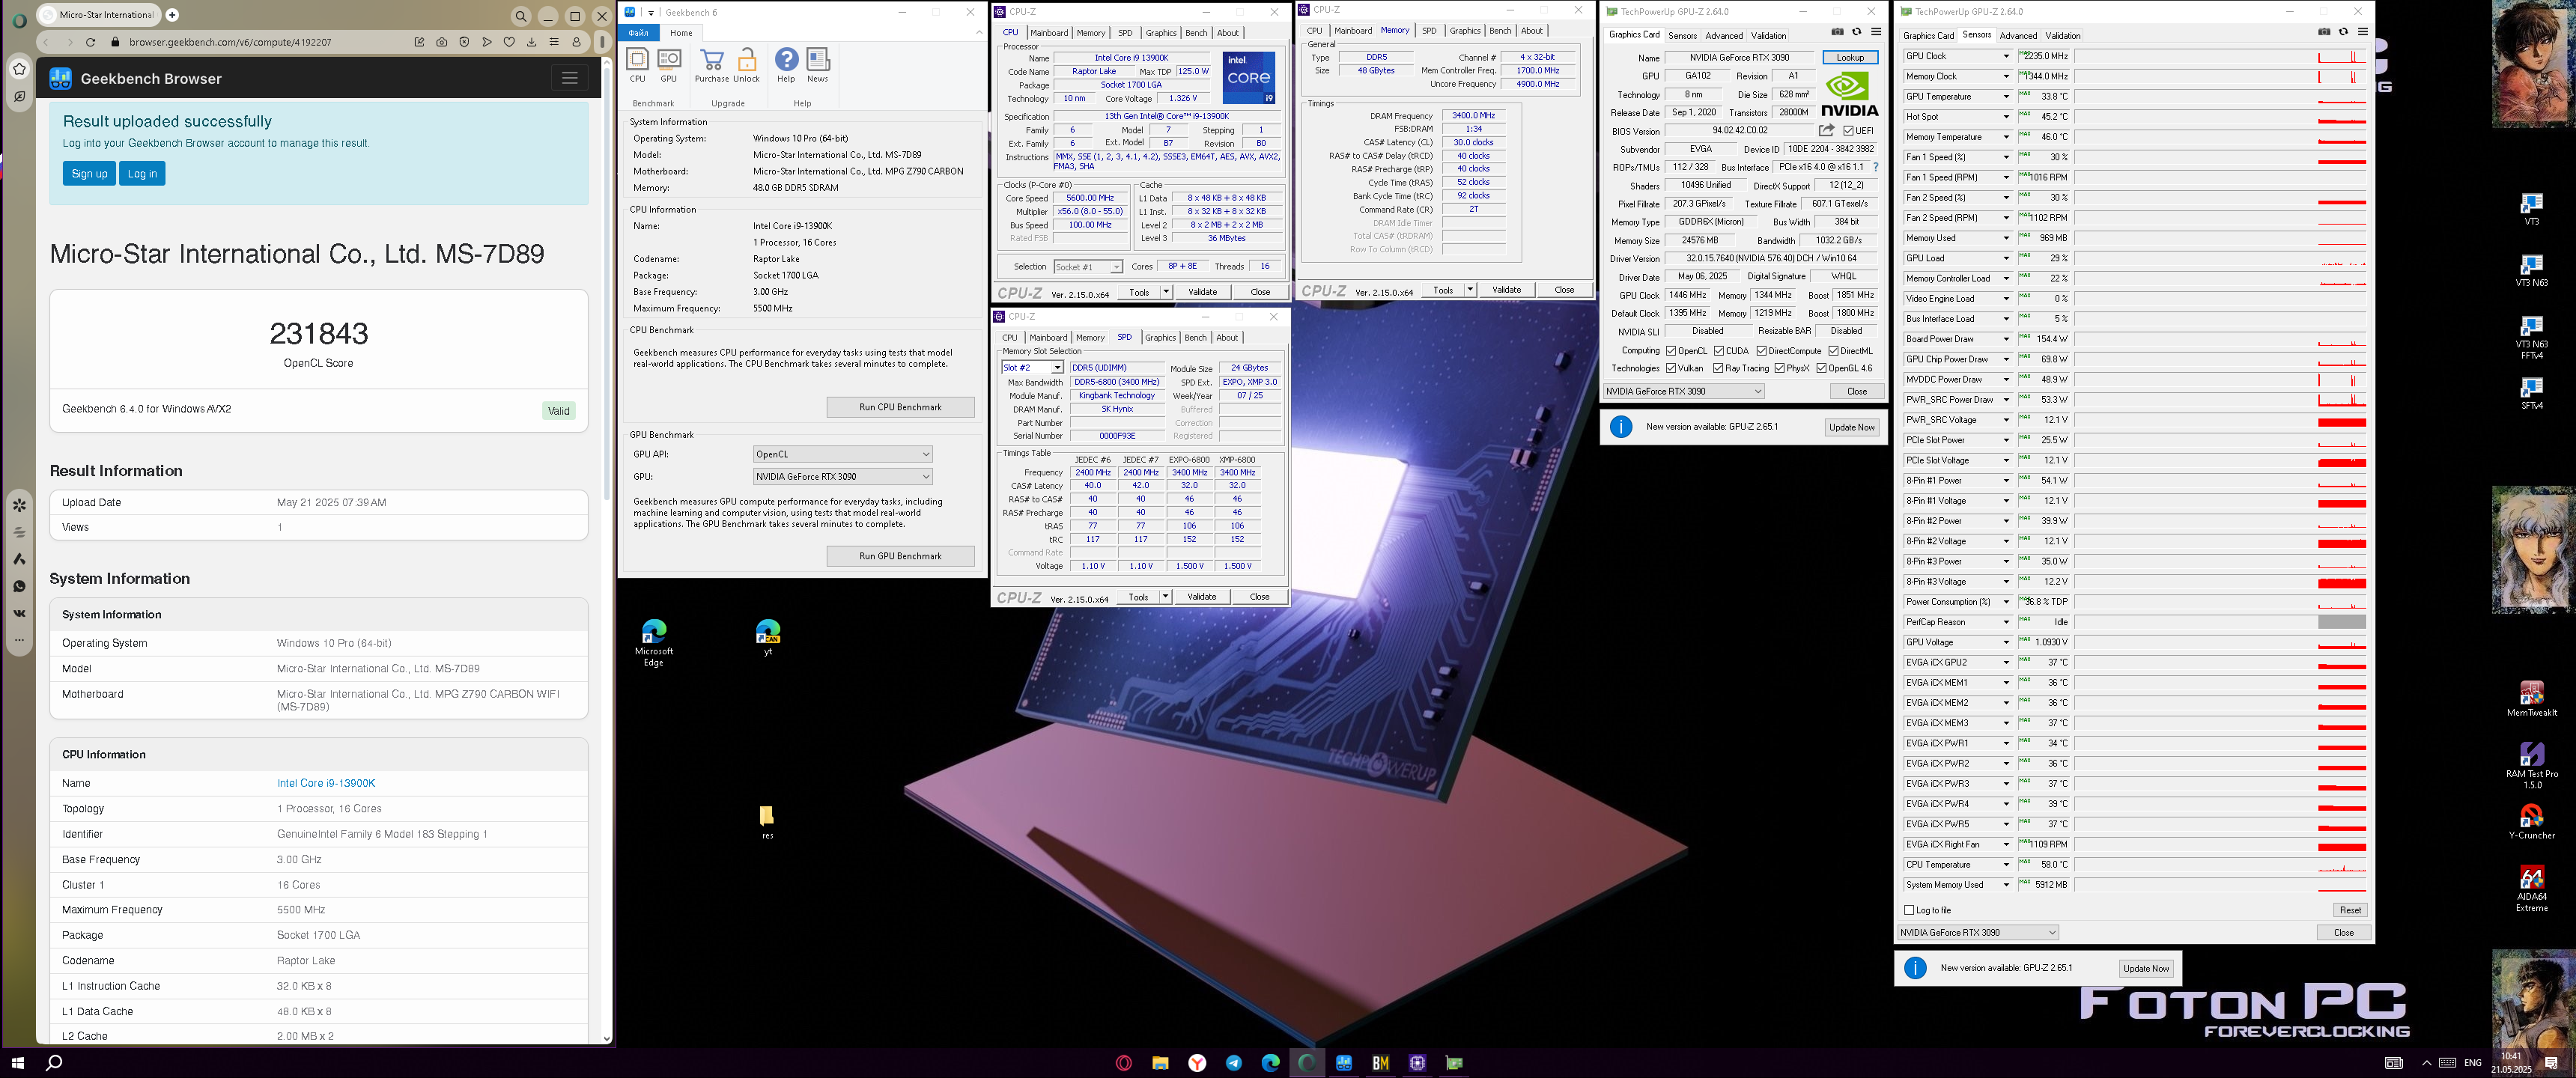Screen dimensions: 2576x1078
Task: Open the Файл menu in Geekbench 6
Action: tap(638, 33)
